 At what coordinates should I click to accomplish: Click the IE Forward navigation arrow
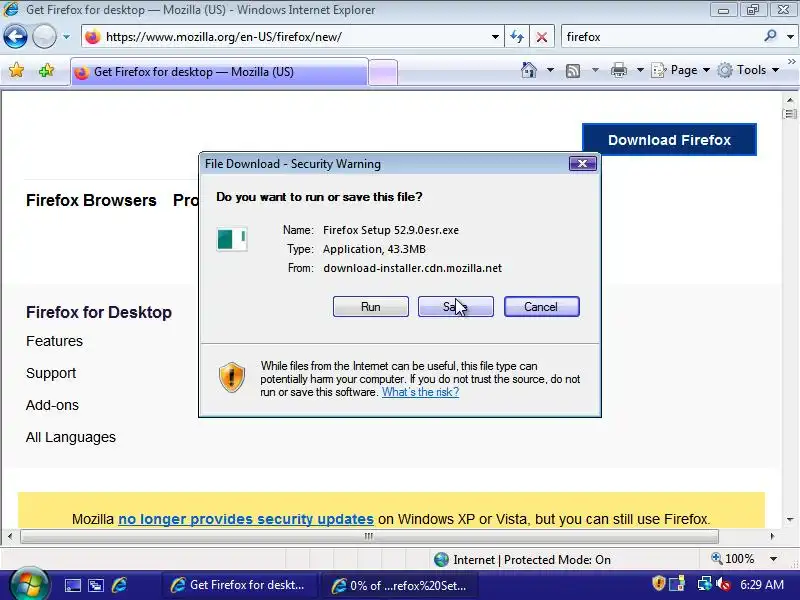(x=44, y=37)
